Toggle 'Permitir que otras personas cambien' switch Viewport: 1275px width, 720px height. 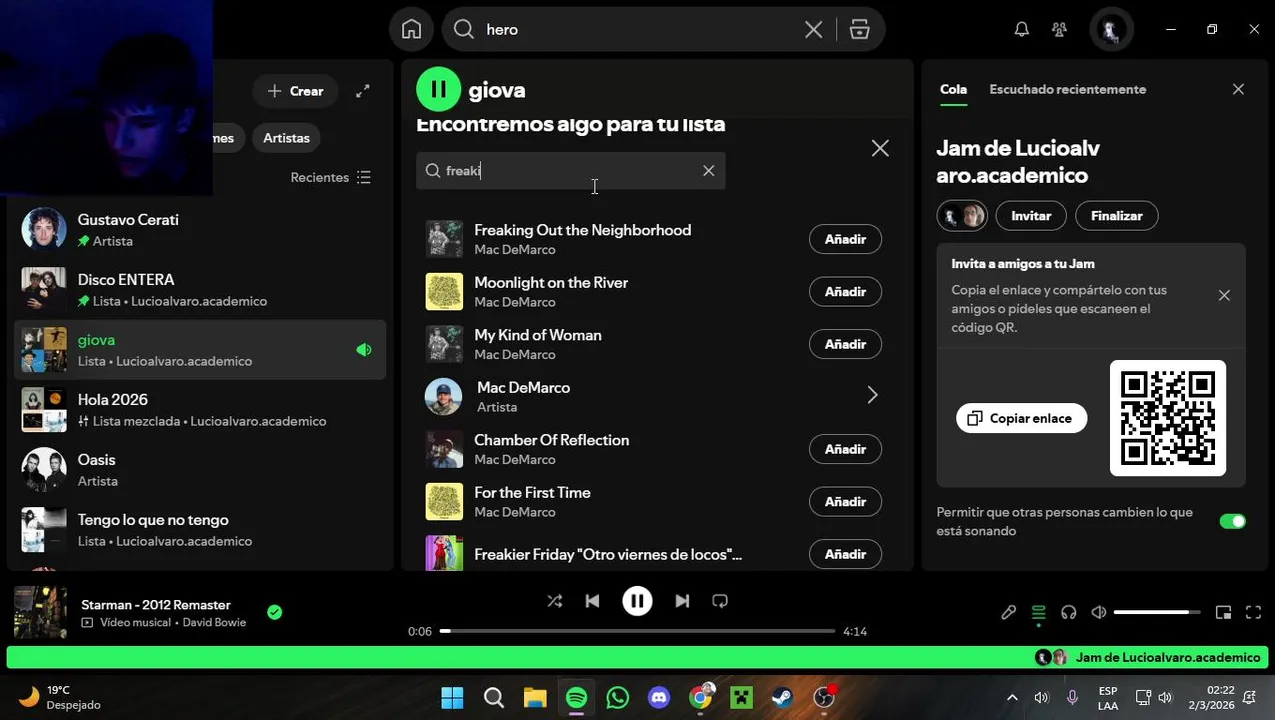[x=1232, y=521]
